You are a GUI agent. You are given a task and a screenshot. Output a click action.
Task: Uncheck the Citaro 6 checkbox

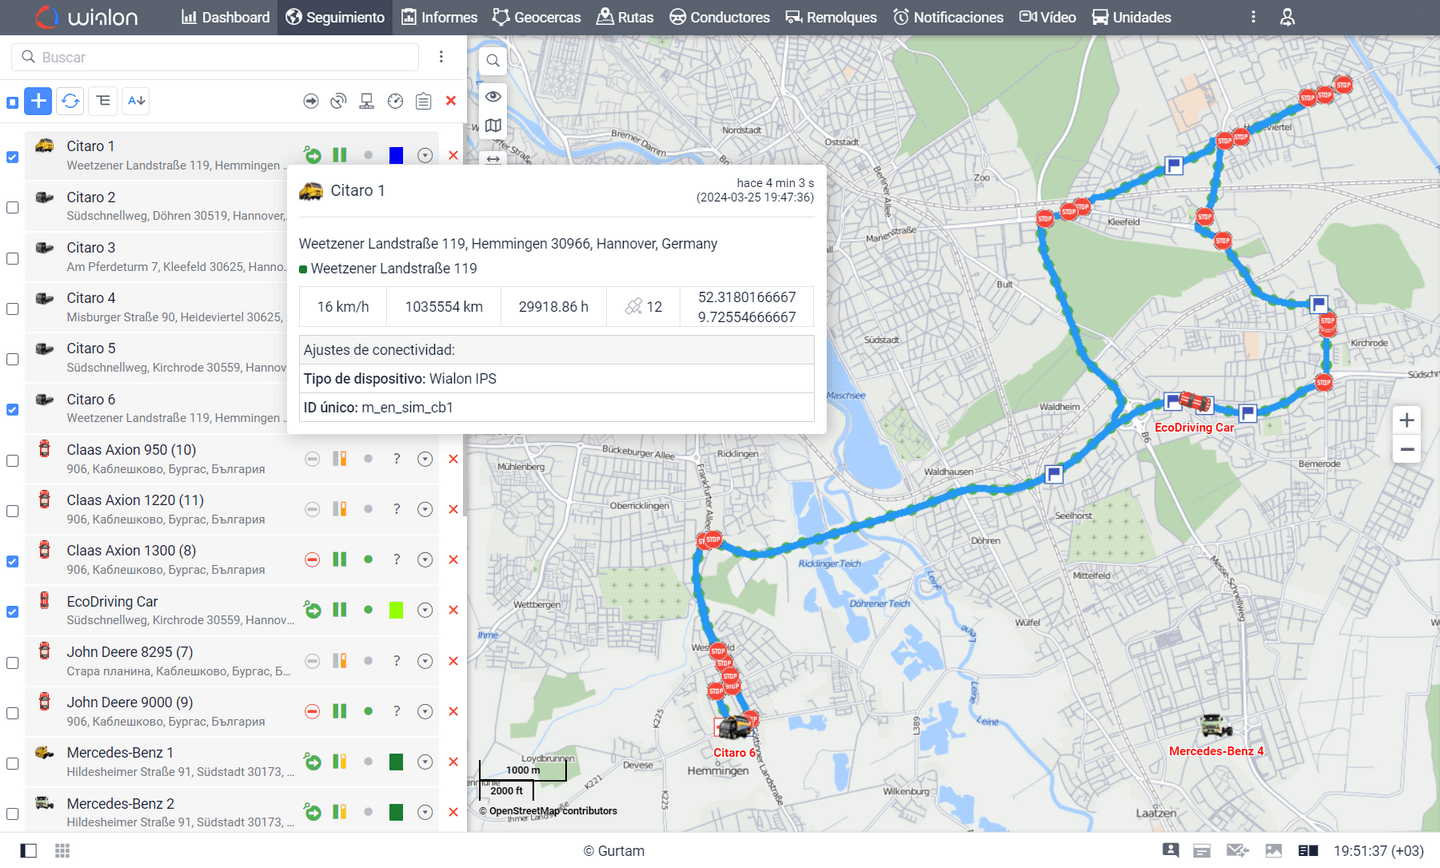pos(12,409)
